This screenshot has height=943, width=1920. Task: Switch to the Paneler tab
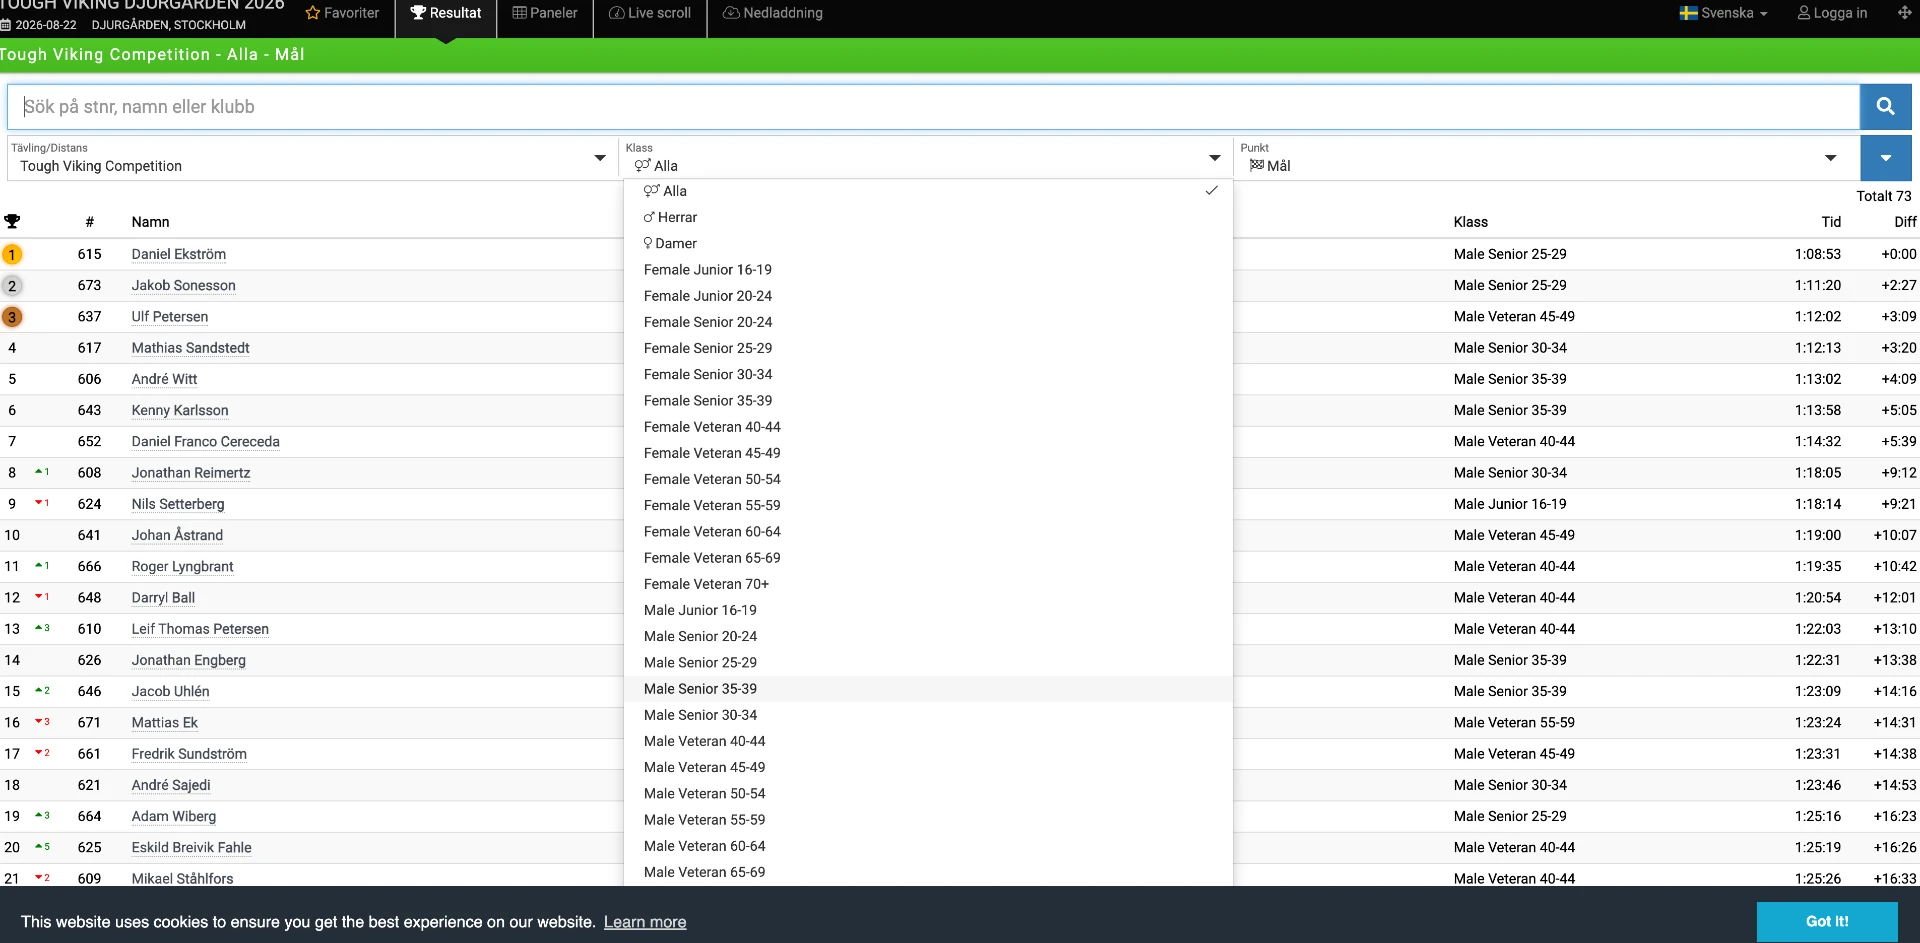point(545,13)
